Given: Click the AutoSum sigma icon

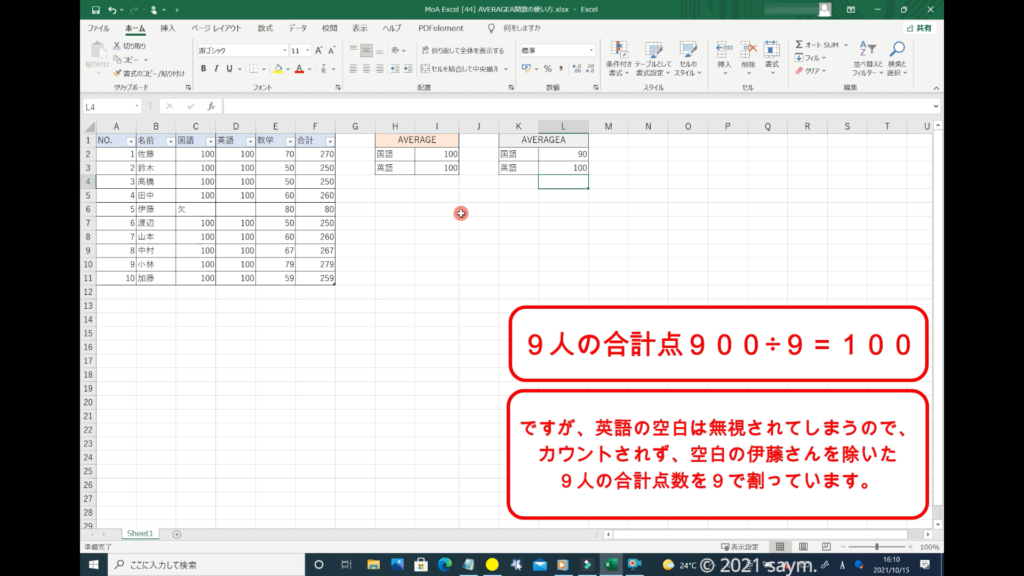Looking at the screenshot, I should (x=799, y=45).
